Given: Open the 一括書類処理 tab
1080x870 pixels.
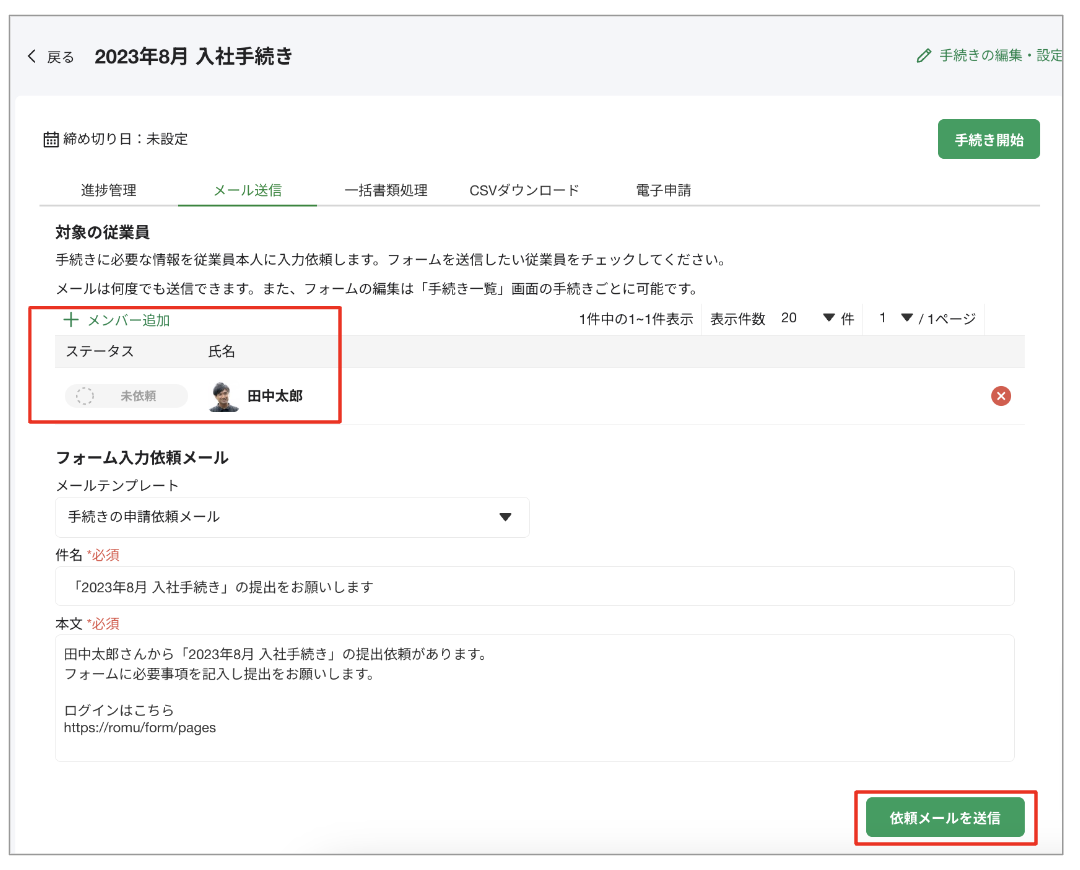Looking at the screenshot, I should [x=385, y=190].
